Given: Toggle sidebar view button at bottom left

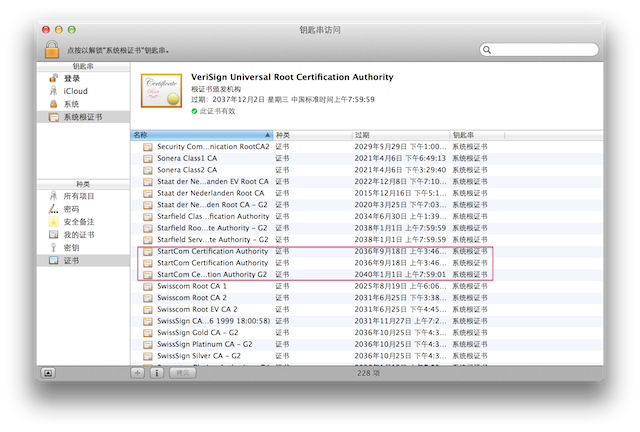Looking at the screenshot, I should click(48, 373).
